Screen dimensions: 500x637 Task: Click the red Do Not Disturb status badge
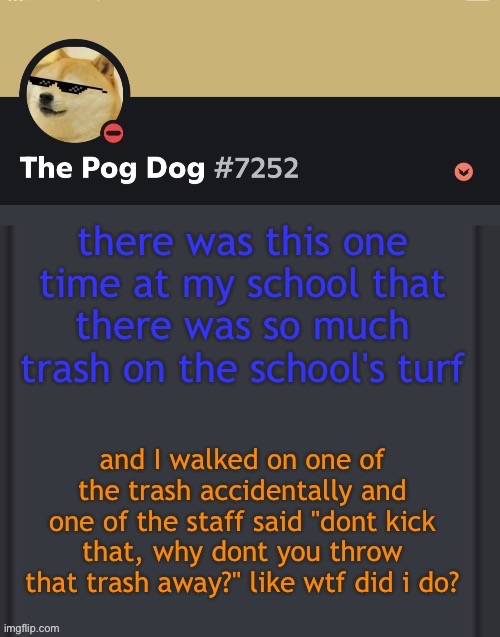point(113,133)
